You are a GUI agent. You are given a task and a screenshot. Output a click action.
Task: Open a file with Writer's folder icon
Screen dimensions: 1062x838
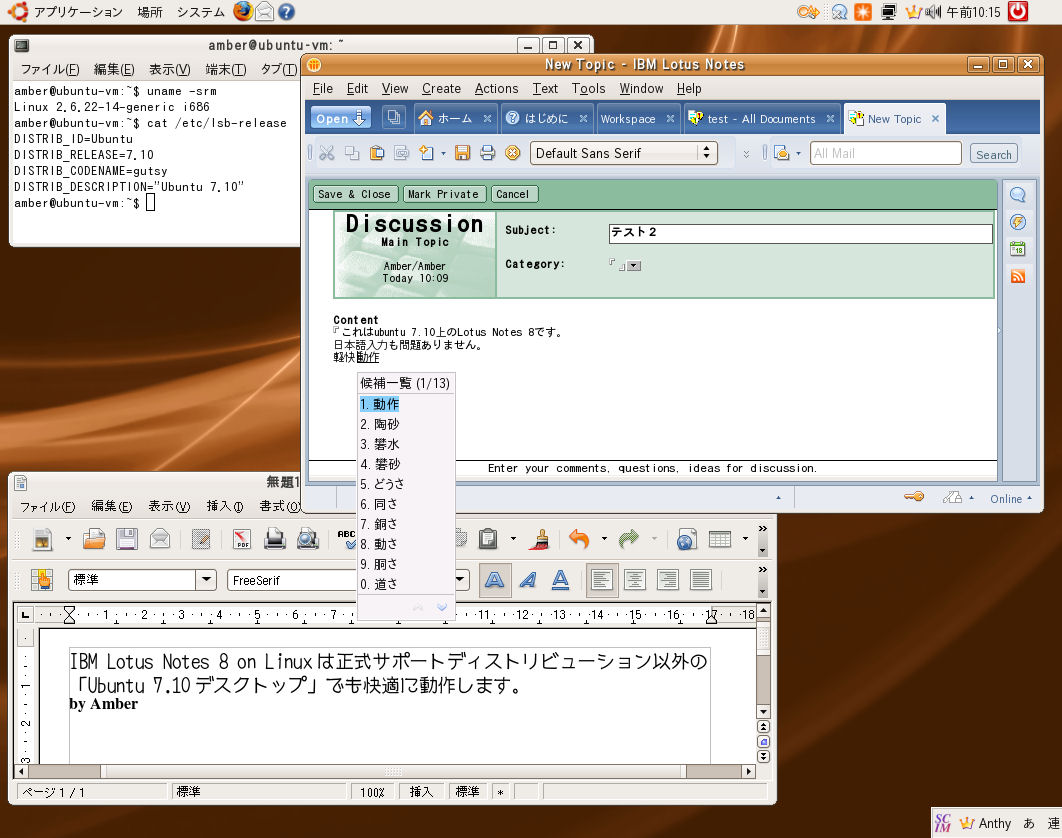(x=94, y=539)
